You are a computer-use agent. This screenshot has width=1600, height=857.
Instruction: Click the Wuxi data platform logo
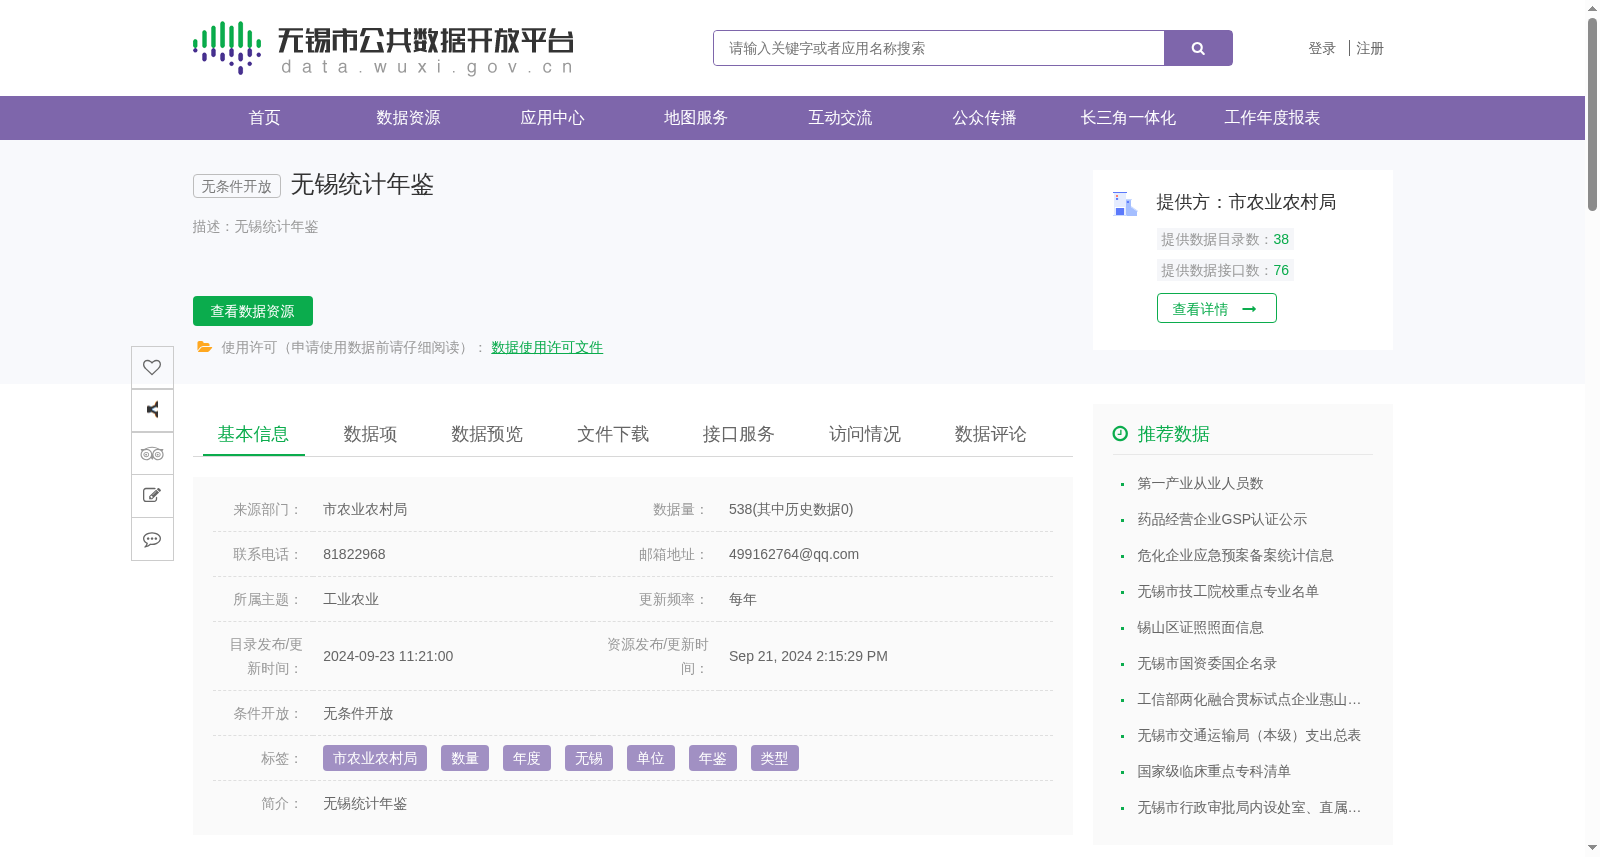(383, 48)
